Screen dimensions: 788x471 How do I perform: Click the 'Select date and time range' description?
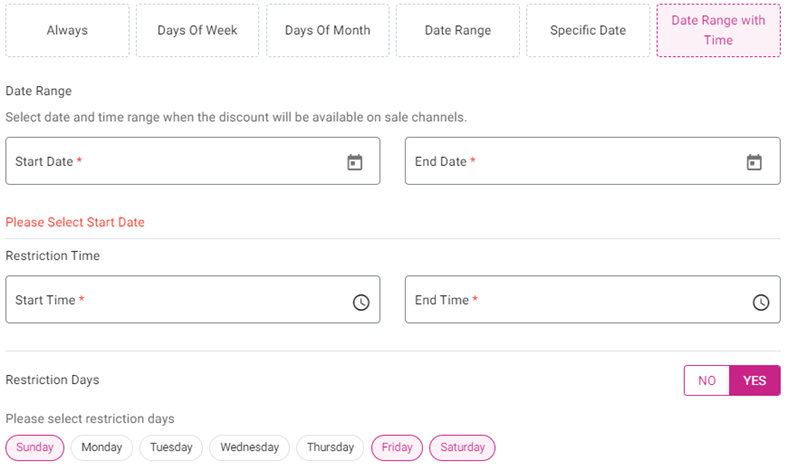click(236, 117)
